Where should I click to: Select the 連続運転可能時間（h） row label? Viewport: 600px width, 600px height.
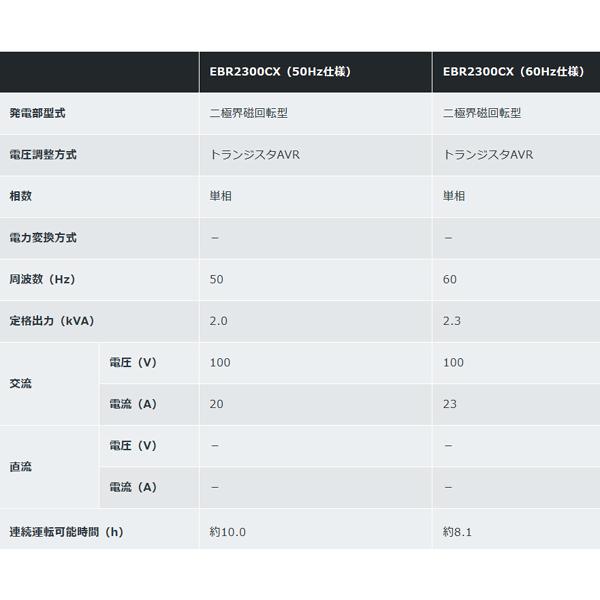click(65, 529)
